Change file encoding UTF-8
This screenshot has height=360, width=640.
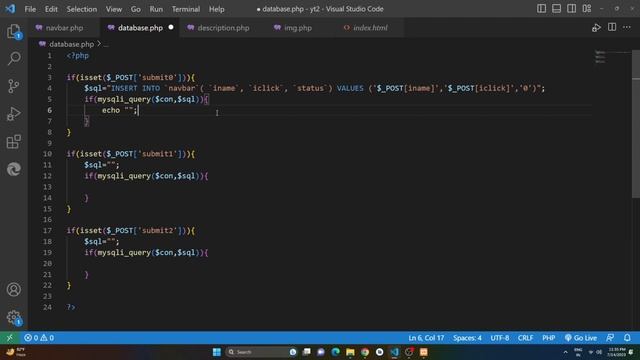pyautogui.click(x=500, y=338)
